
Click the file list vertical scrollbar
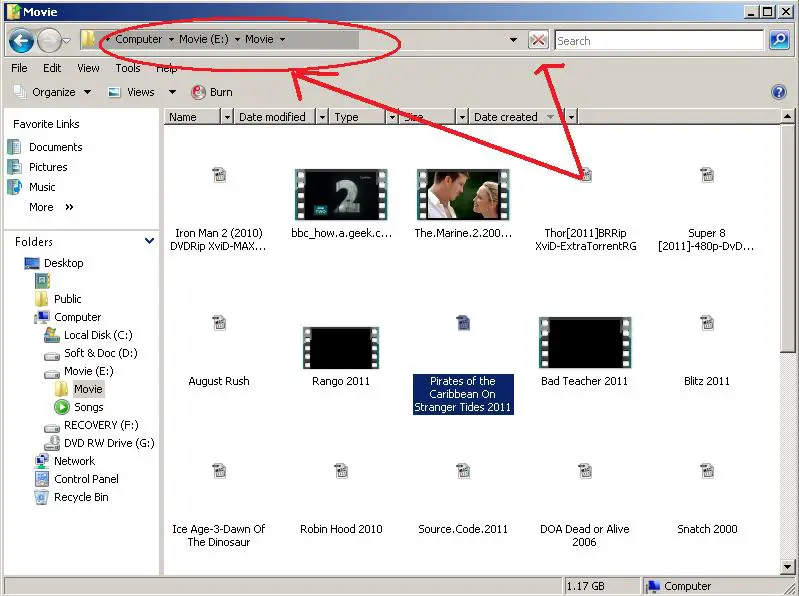[787, 237]
